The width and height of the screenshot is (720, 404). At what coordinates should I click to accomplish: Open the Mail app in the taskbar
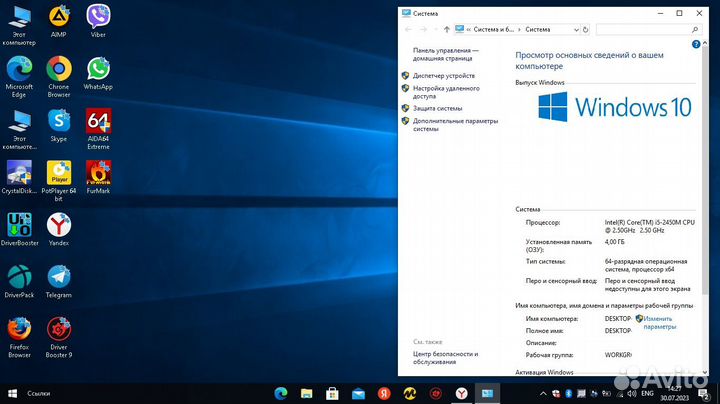[x=358, y=393]
